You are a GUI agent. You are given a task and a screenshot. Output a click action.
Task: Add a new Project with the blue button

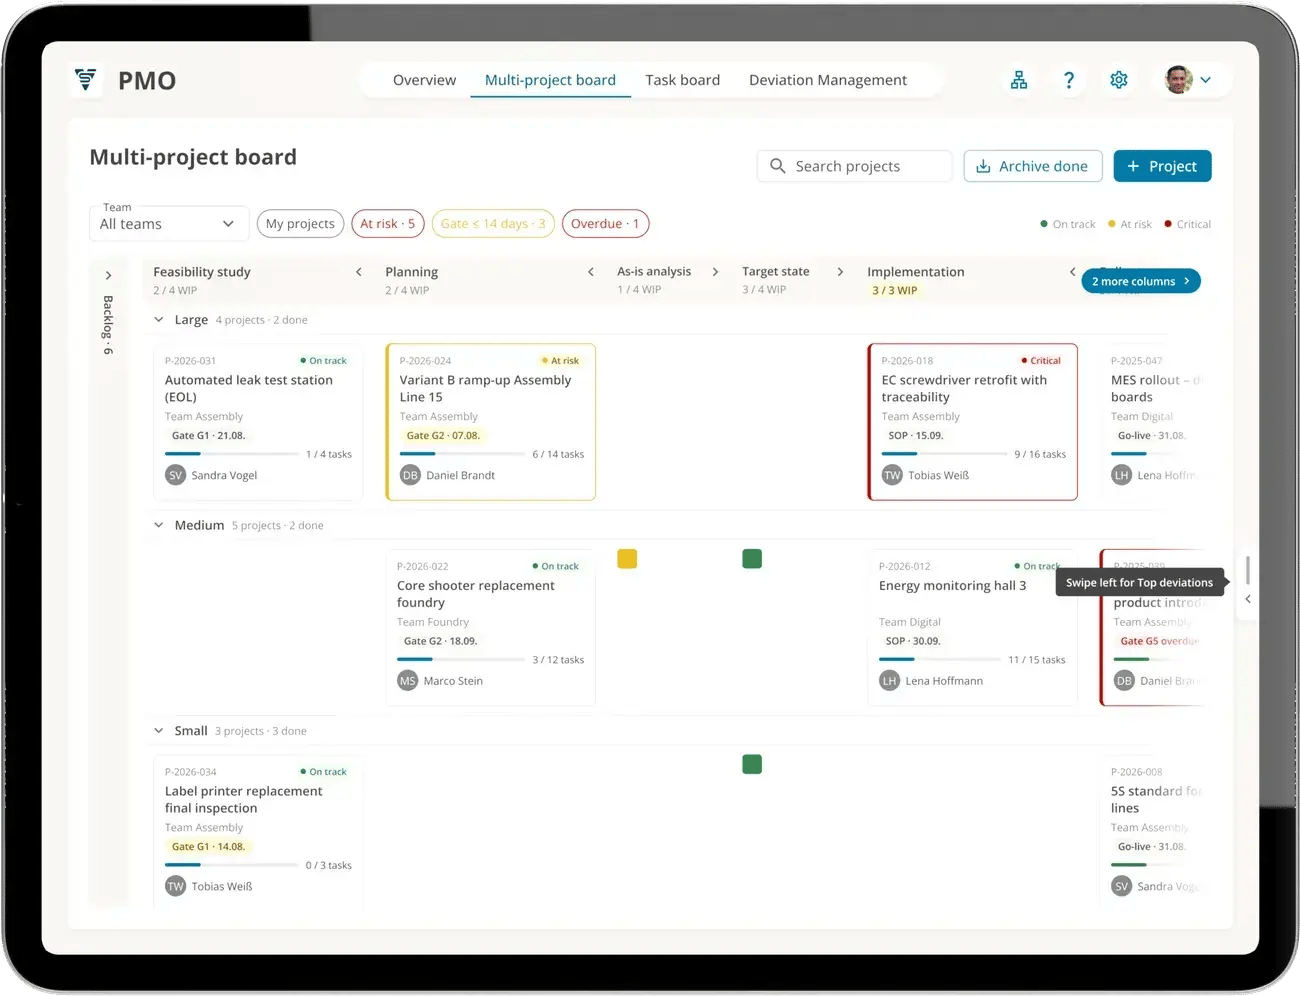tap(1162, 166)
